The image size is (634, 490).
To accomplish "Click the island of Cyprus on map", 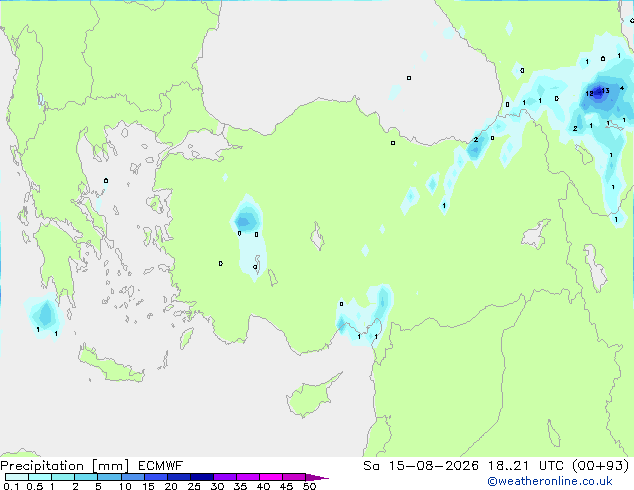I will point(309,398).
